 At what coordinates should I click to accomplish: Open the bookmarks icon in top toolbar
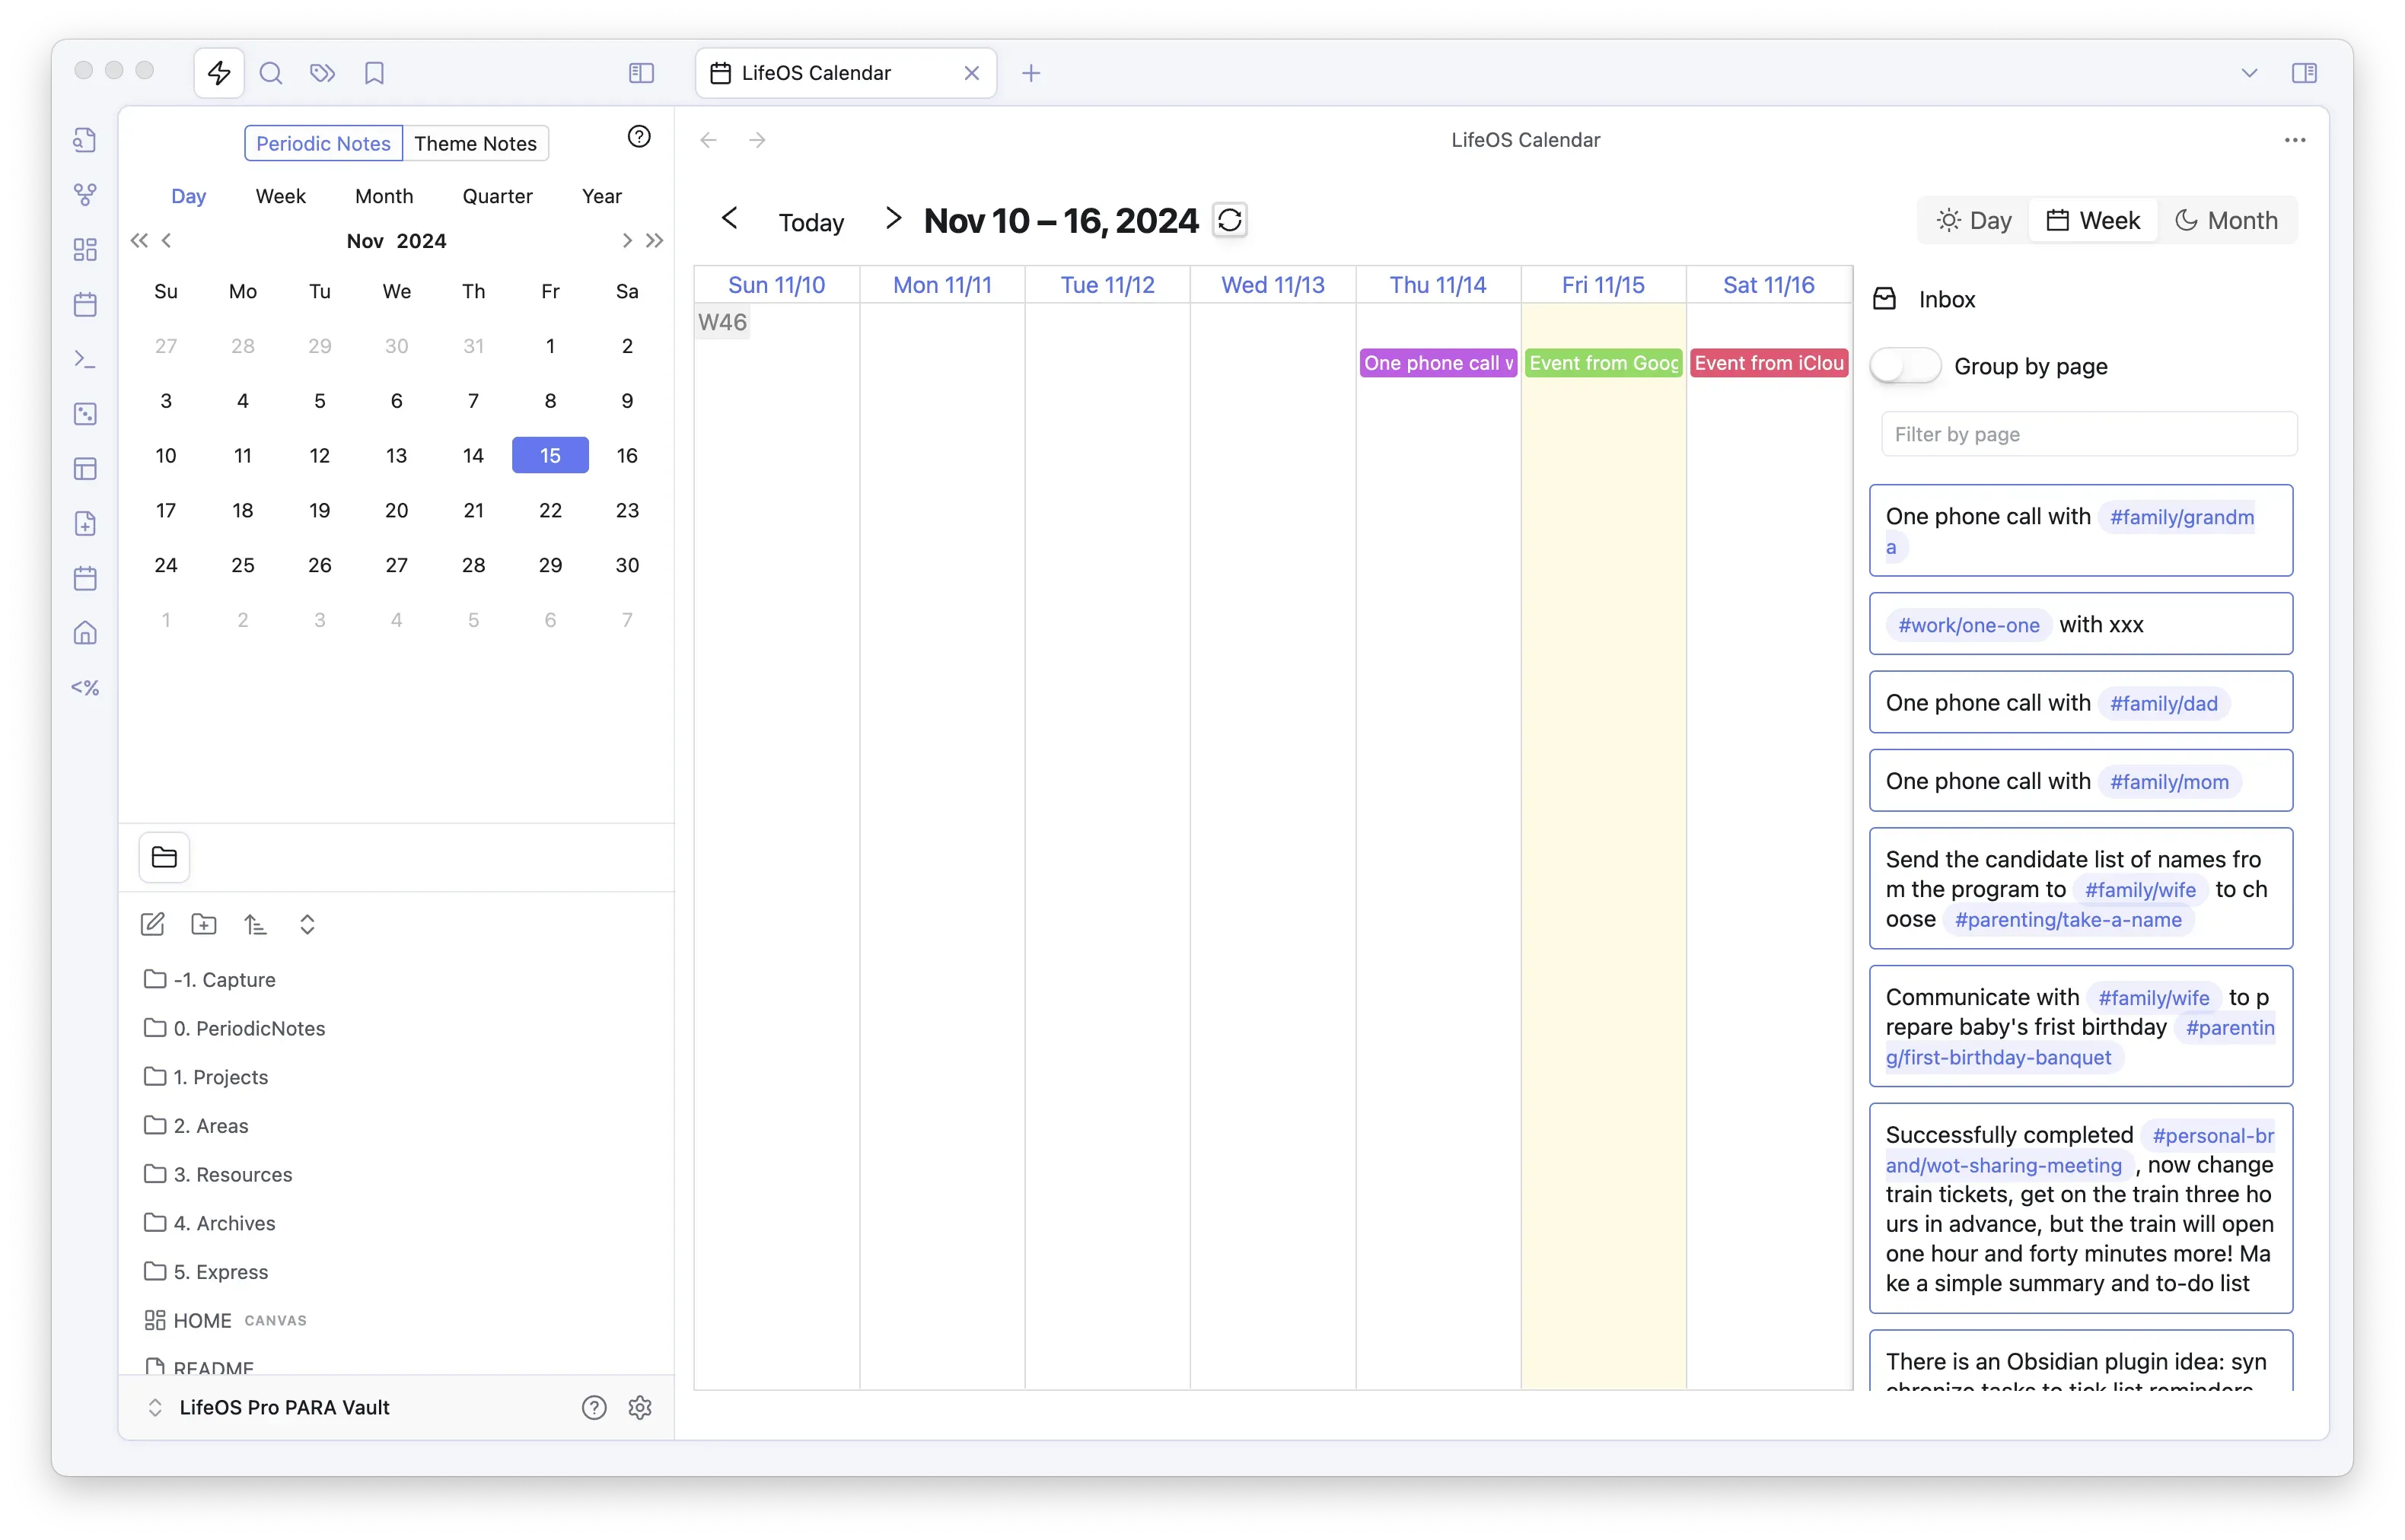point(374,73)
